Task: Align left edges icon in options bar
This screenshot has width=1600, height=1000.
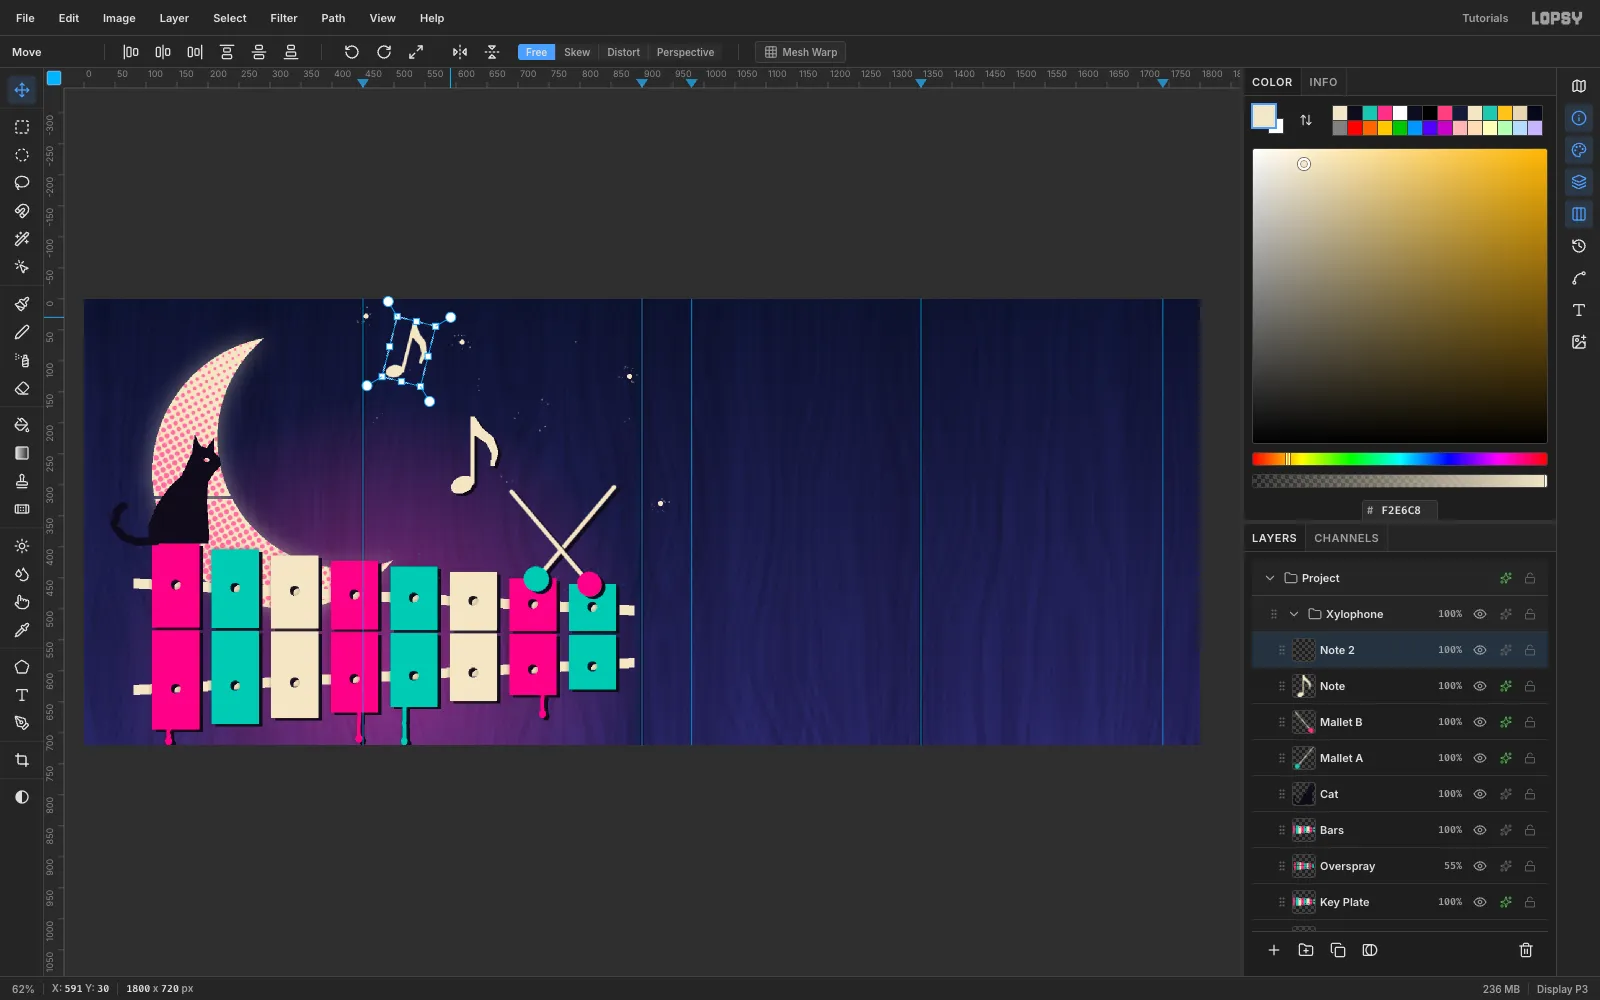Action: coord(131,52)
